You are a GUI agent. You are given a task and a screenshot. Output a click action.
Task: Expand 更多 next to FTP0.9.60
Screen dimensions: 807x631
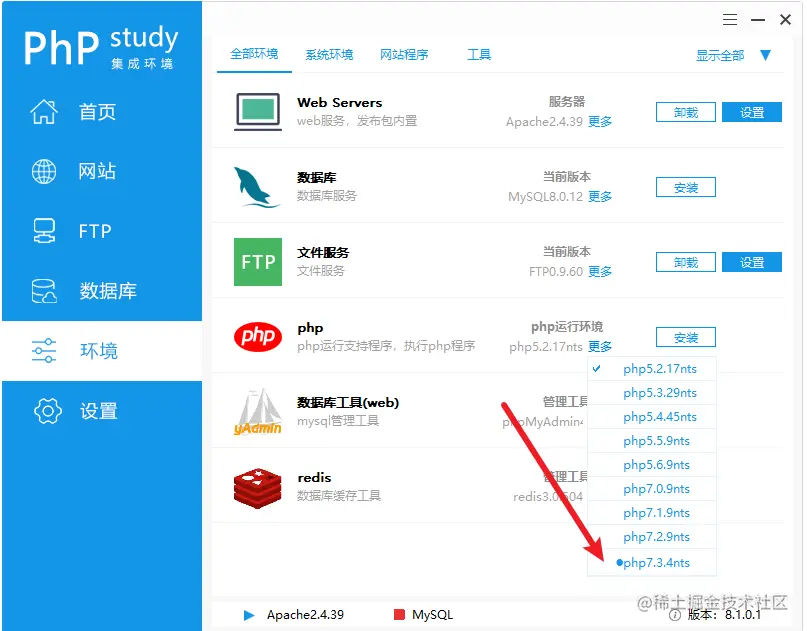pos(600,272)
